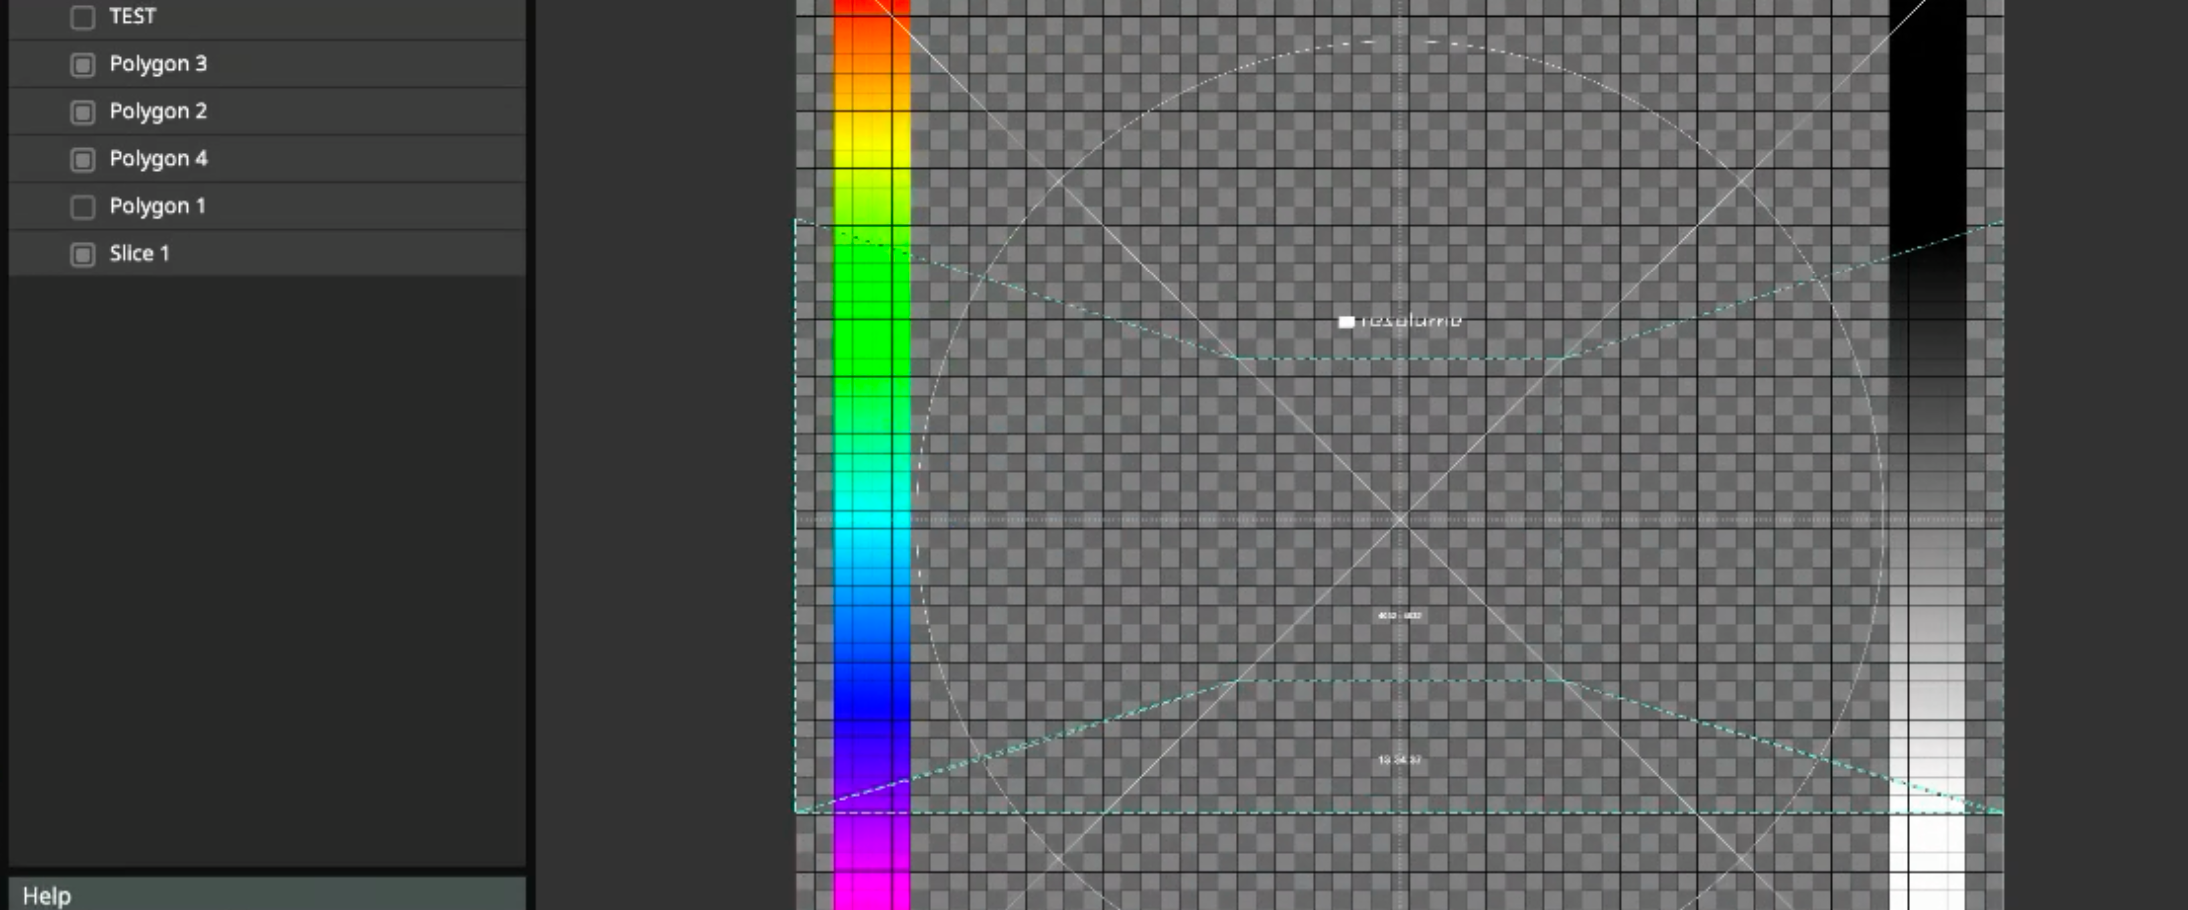The width and height of the screenshot is (2188, 910).
Task: Disable the Polygon 4 checkbox
Action: (83, 160)
